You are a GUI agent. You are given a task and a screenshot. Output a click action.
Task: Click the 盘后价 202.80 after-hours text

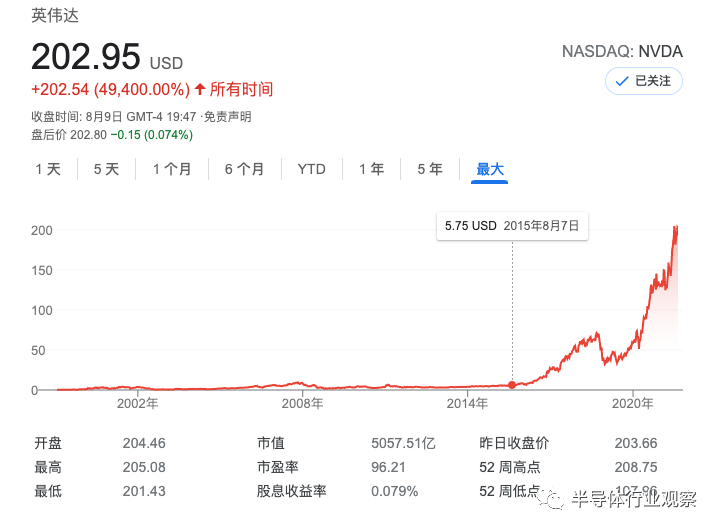pyautogui.click(x=69, y=135)
